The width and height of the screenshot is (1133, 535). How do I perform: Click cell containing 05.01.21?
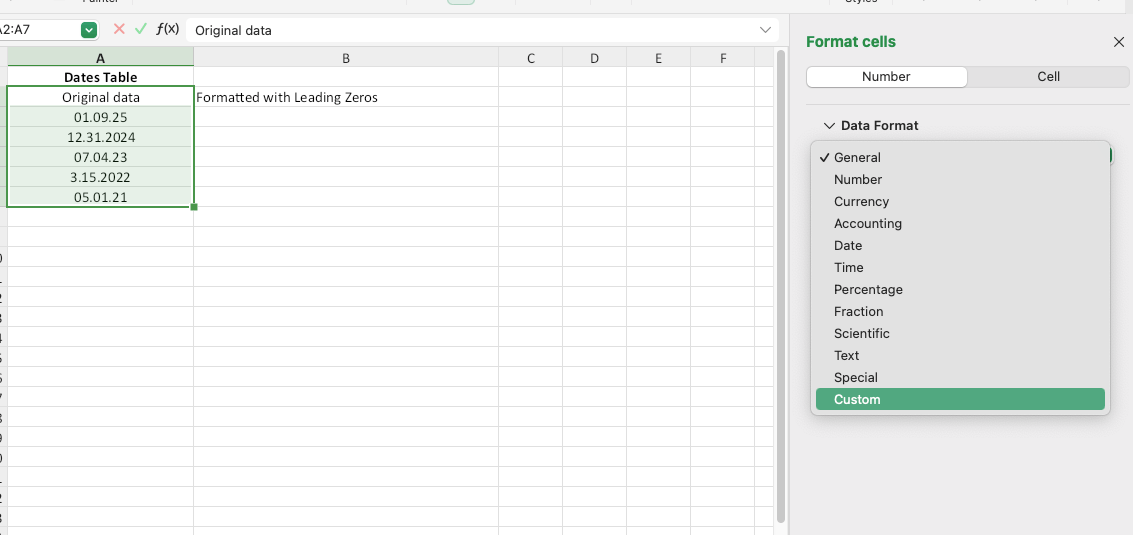tap(100, 197)
